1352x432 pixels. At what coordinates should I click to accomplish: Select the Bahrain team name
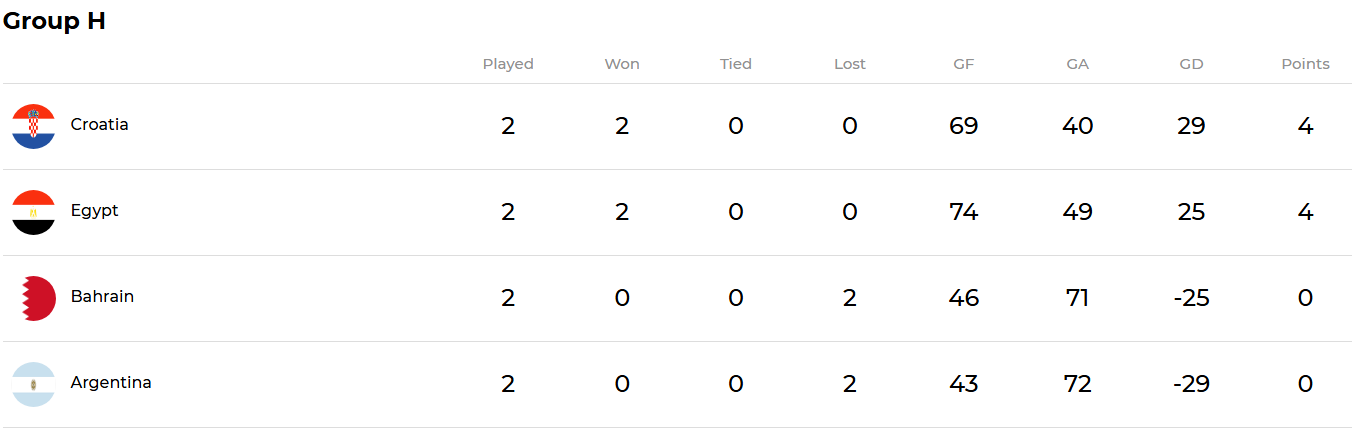[102, 297]
